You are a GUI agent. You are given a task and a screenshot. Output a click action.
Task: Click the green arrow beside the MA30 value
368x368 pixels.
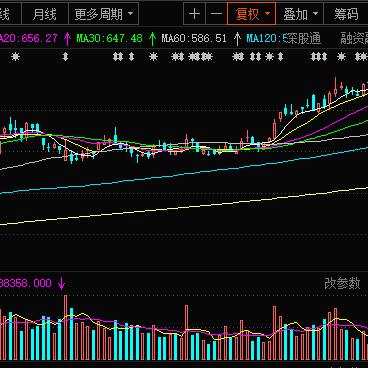(x=152, y=39)
